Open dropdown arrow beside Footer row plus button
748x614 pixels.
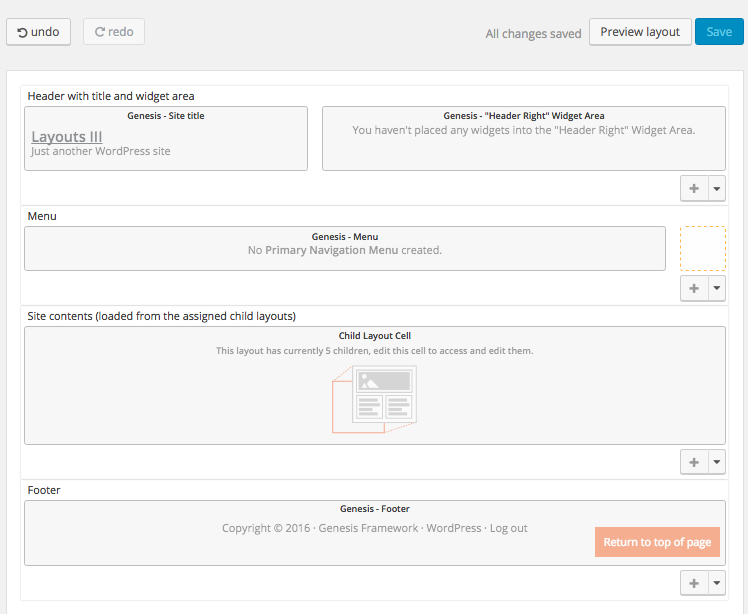point(717,583)
